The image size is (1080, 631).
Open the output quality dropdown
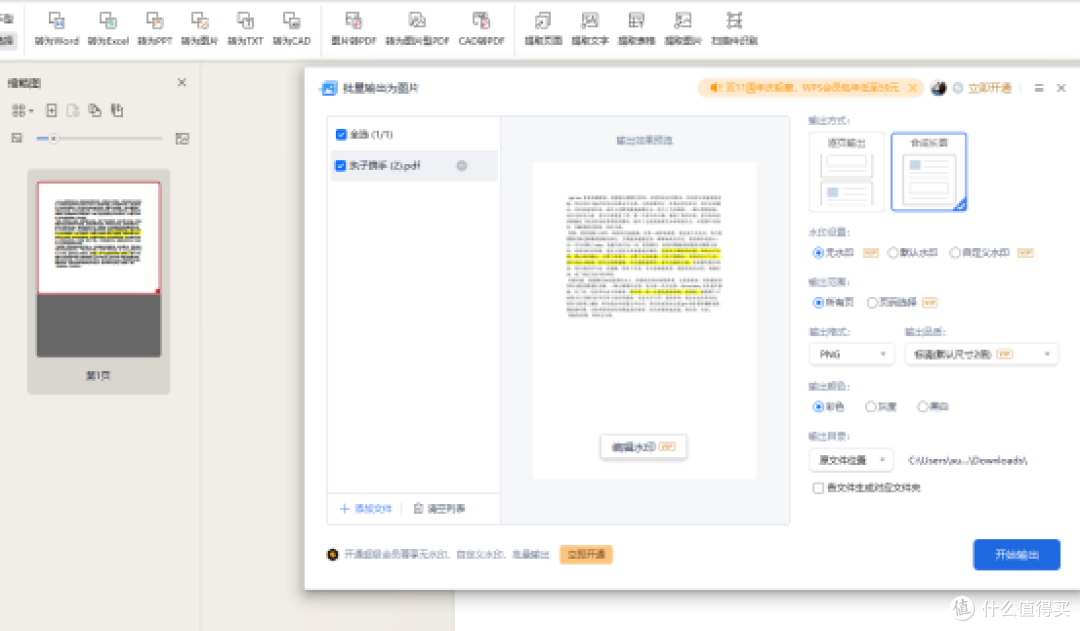[982, 354]
